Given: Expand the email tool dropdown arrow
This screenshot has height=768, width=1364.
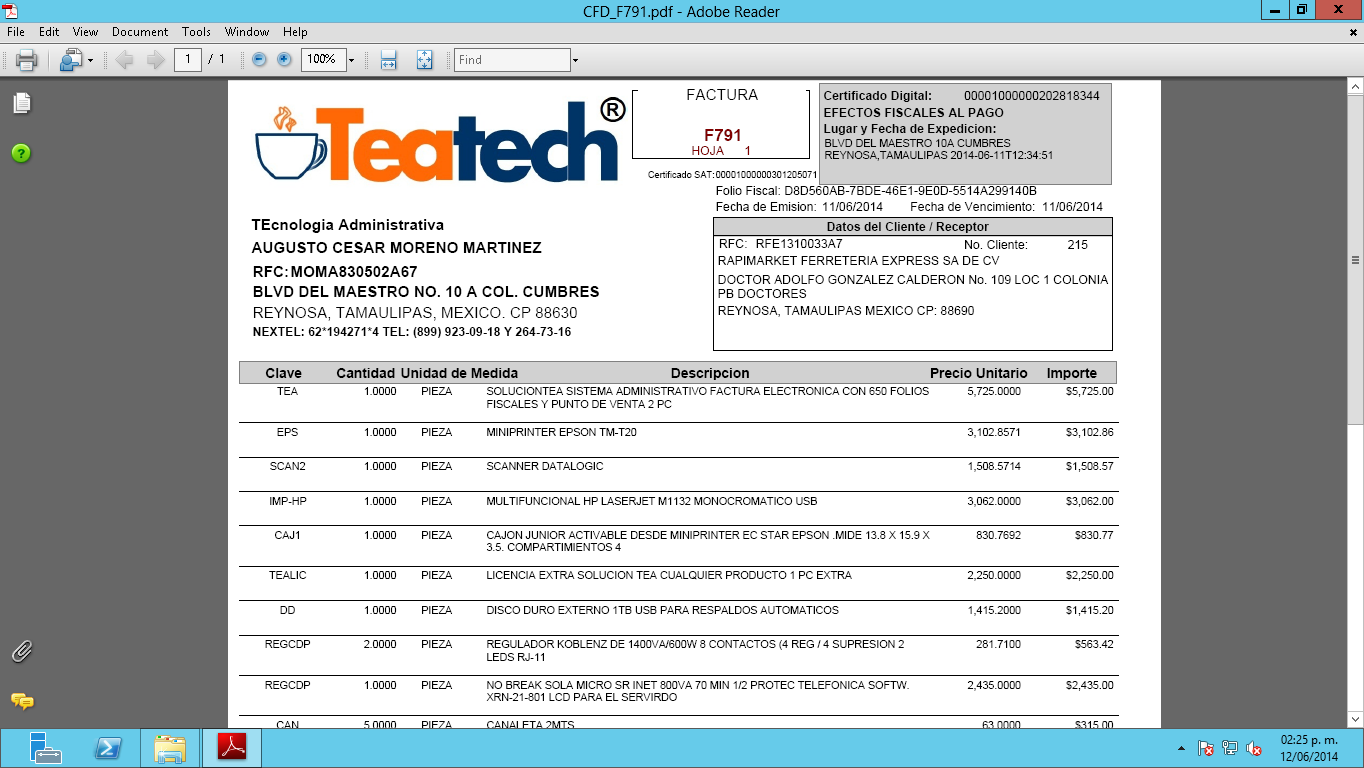Looking at the screenshot, I should click(x=91, y=59).
